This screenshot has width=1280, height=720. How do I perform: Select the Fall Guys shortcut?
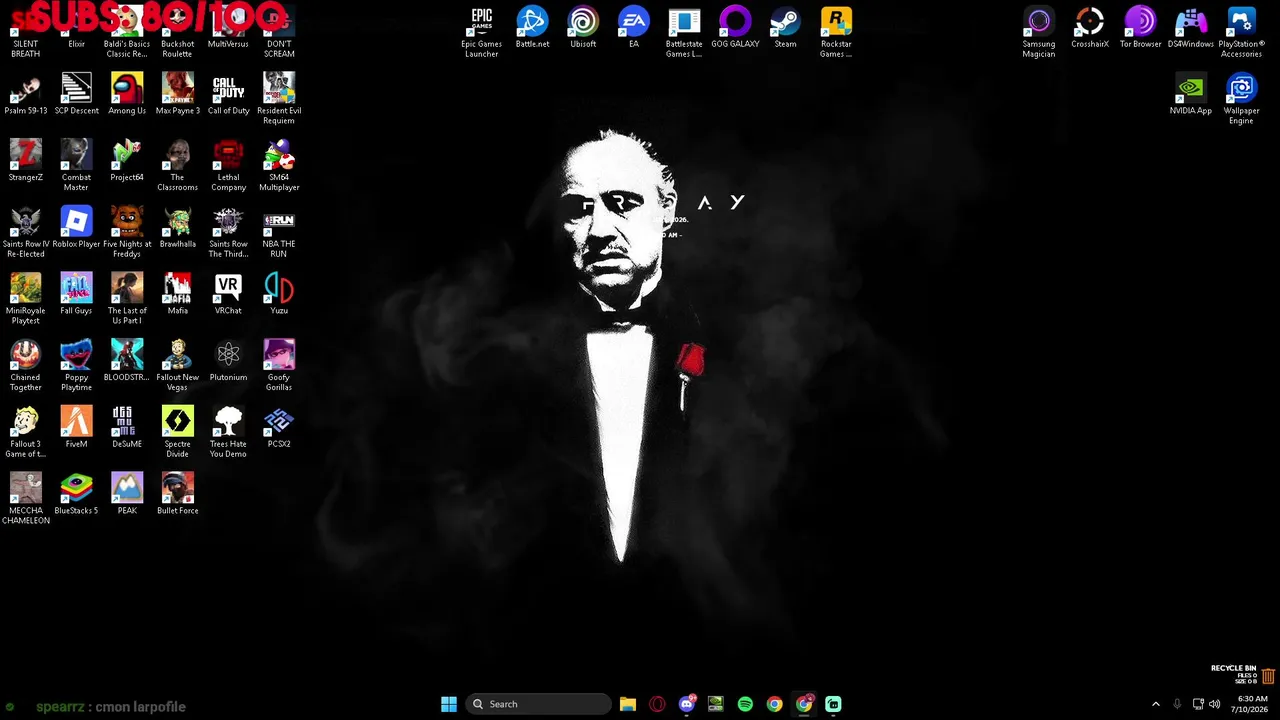(76, 295)
